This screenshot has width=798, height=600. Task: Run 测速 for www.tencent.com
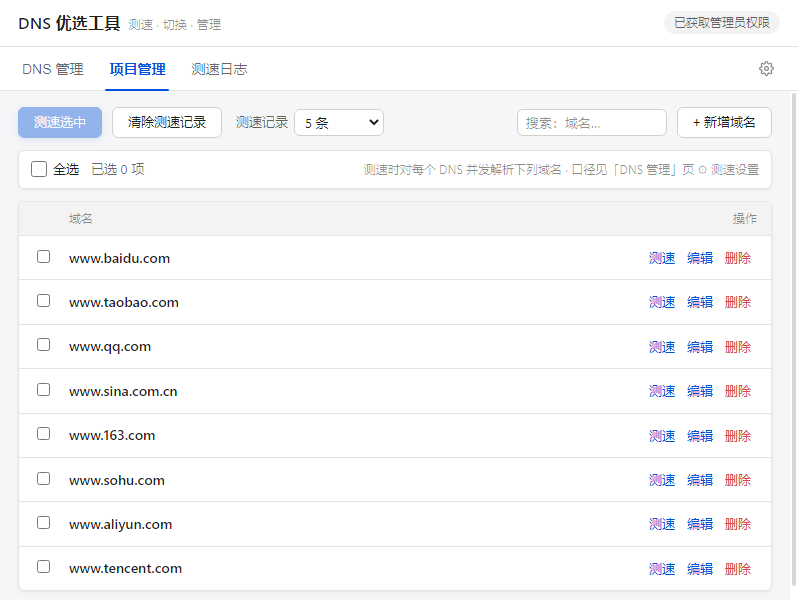[x=662, y=569]
